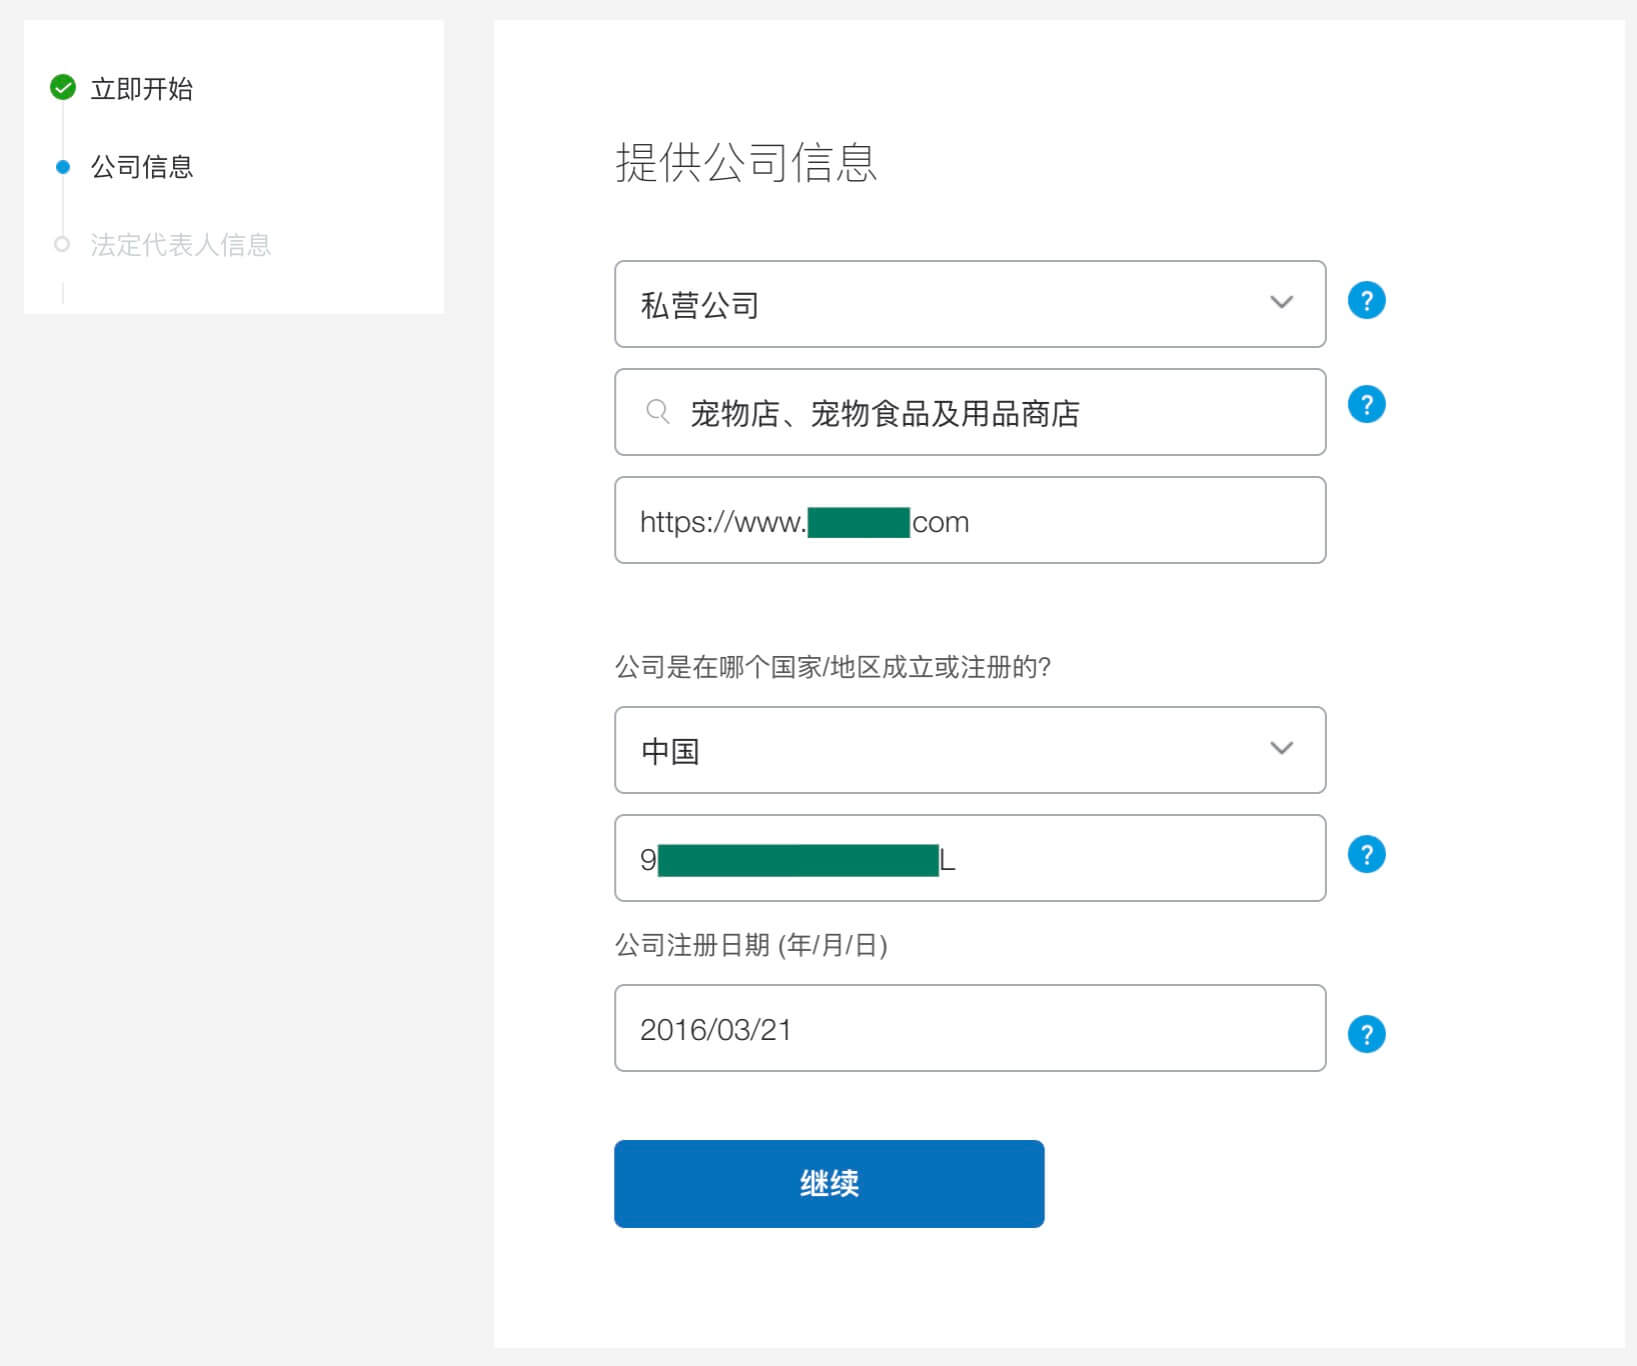This screenshot has height=1366, width=1637.
Task: Click the search magnifier in the industry field
Action: [x=657, y=412]
